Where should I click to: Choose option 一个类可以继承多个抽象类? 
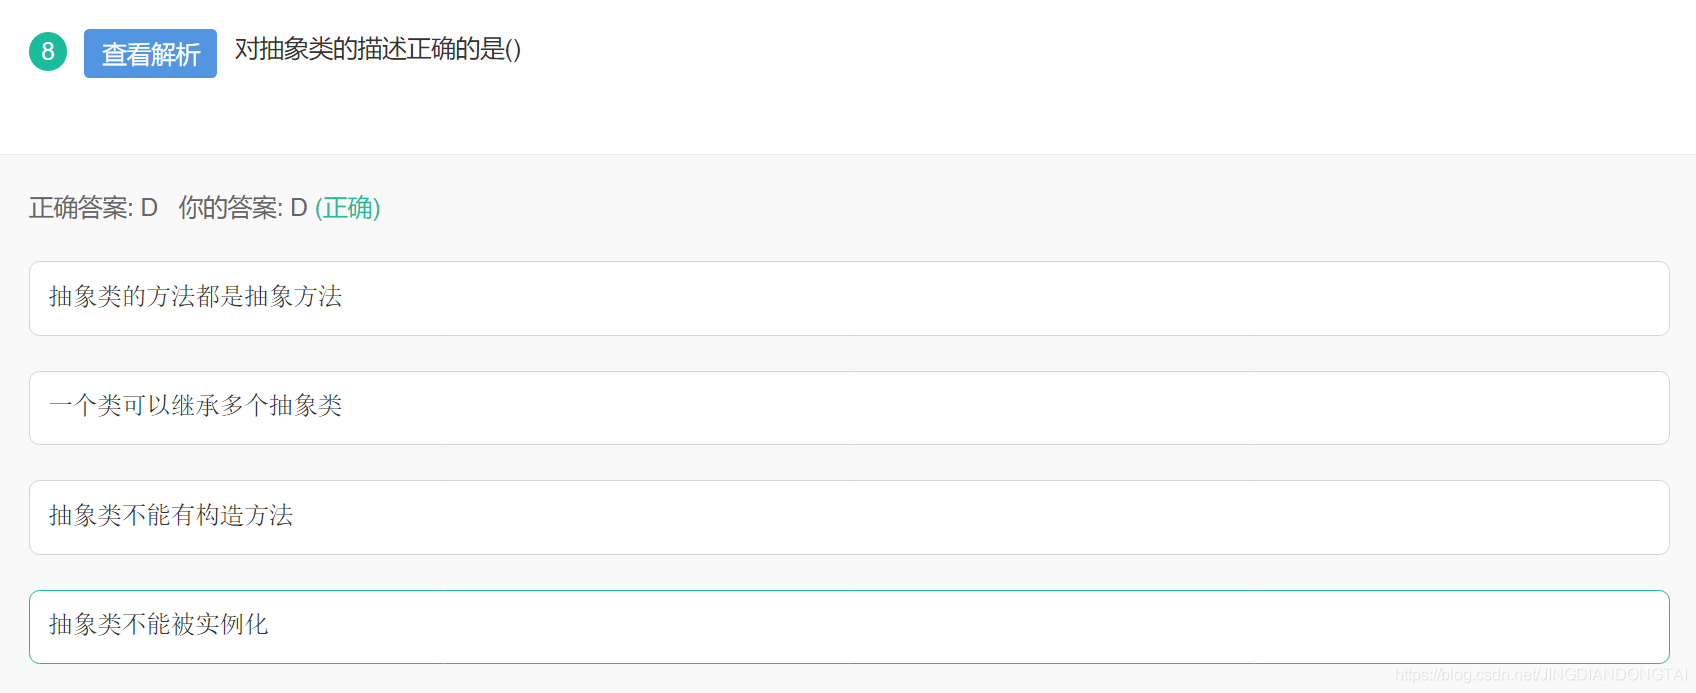tap(849, 408)
